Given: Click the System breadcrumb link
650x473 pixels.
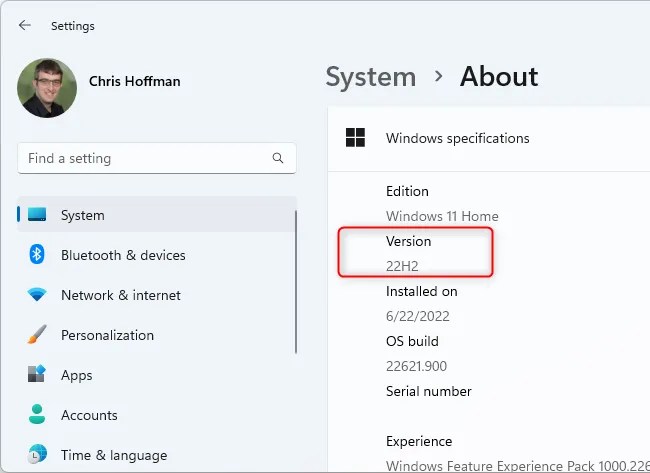Looking at the screenshot, I should [370, 77].
